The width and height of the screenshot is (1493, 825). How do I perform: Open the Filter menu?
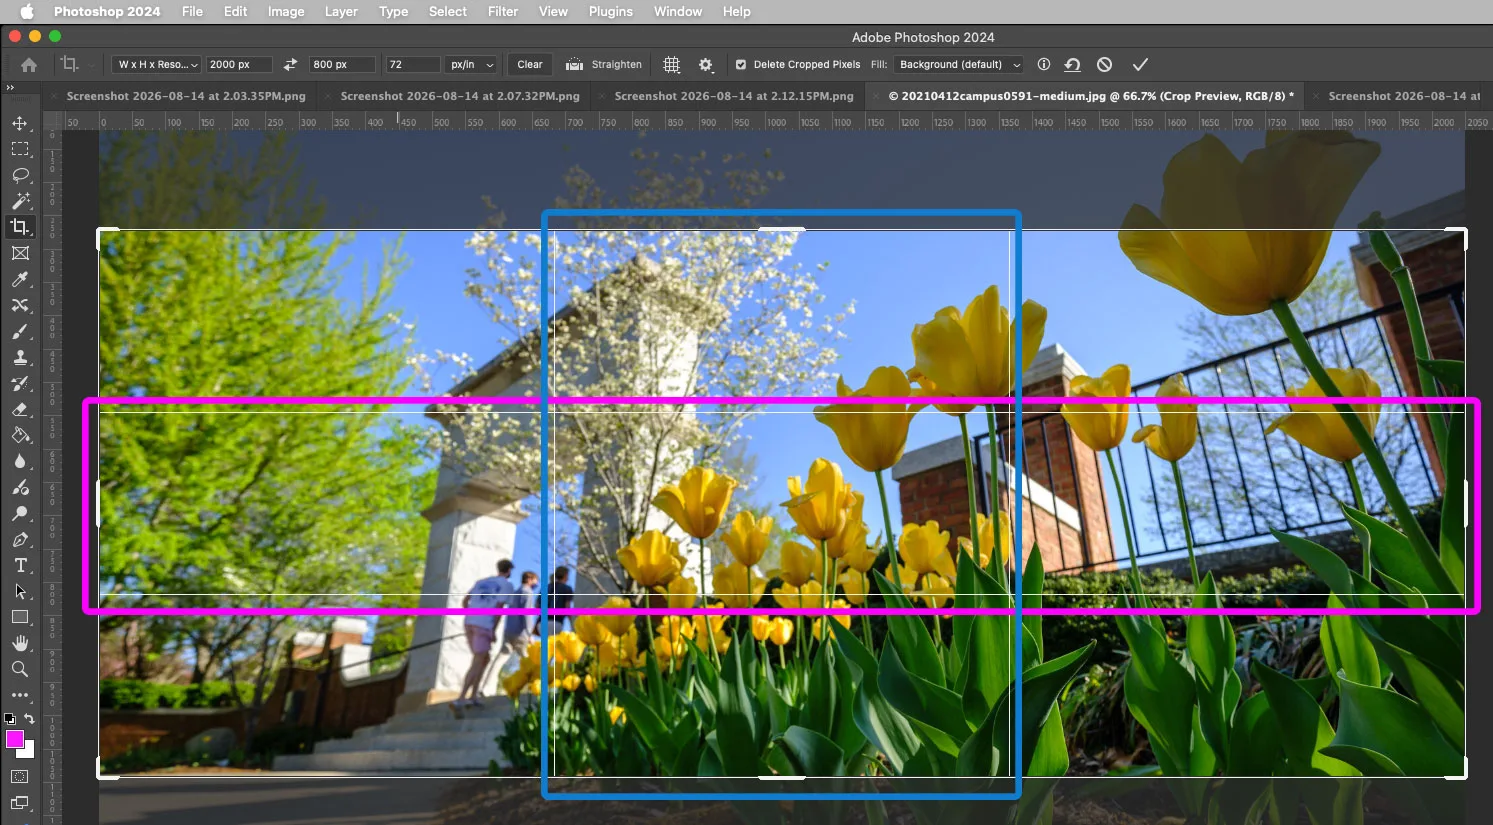(x=503, y=11)
